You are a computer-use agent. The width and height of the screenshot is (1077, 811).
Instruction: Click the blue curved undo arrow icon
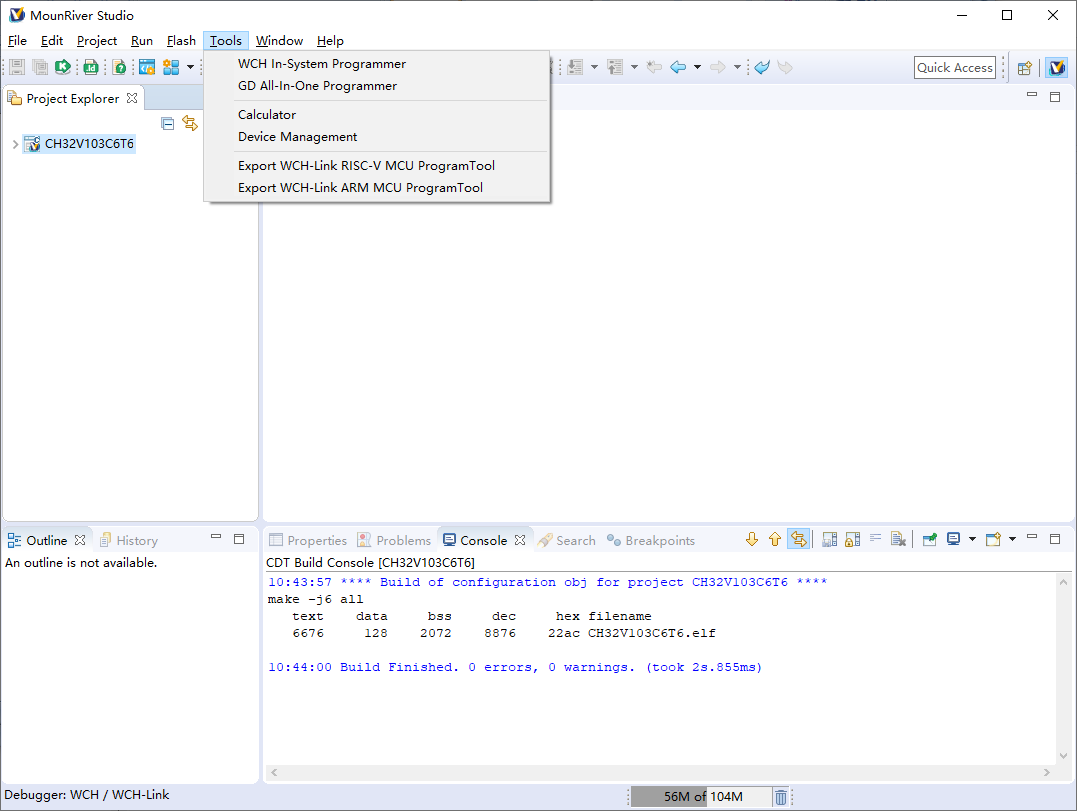[x=762, y=67]
